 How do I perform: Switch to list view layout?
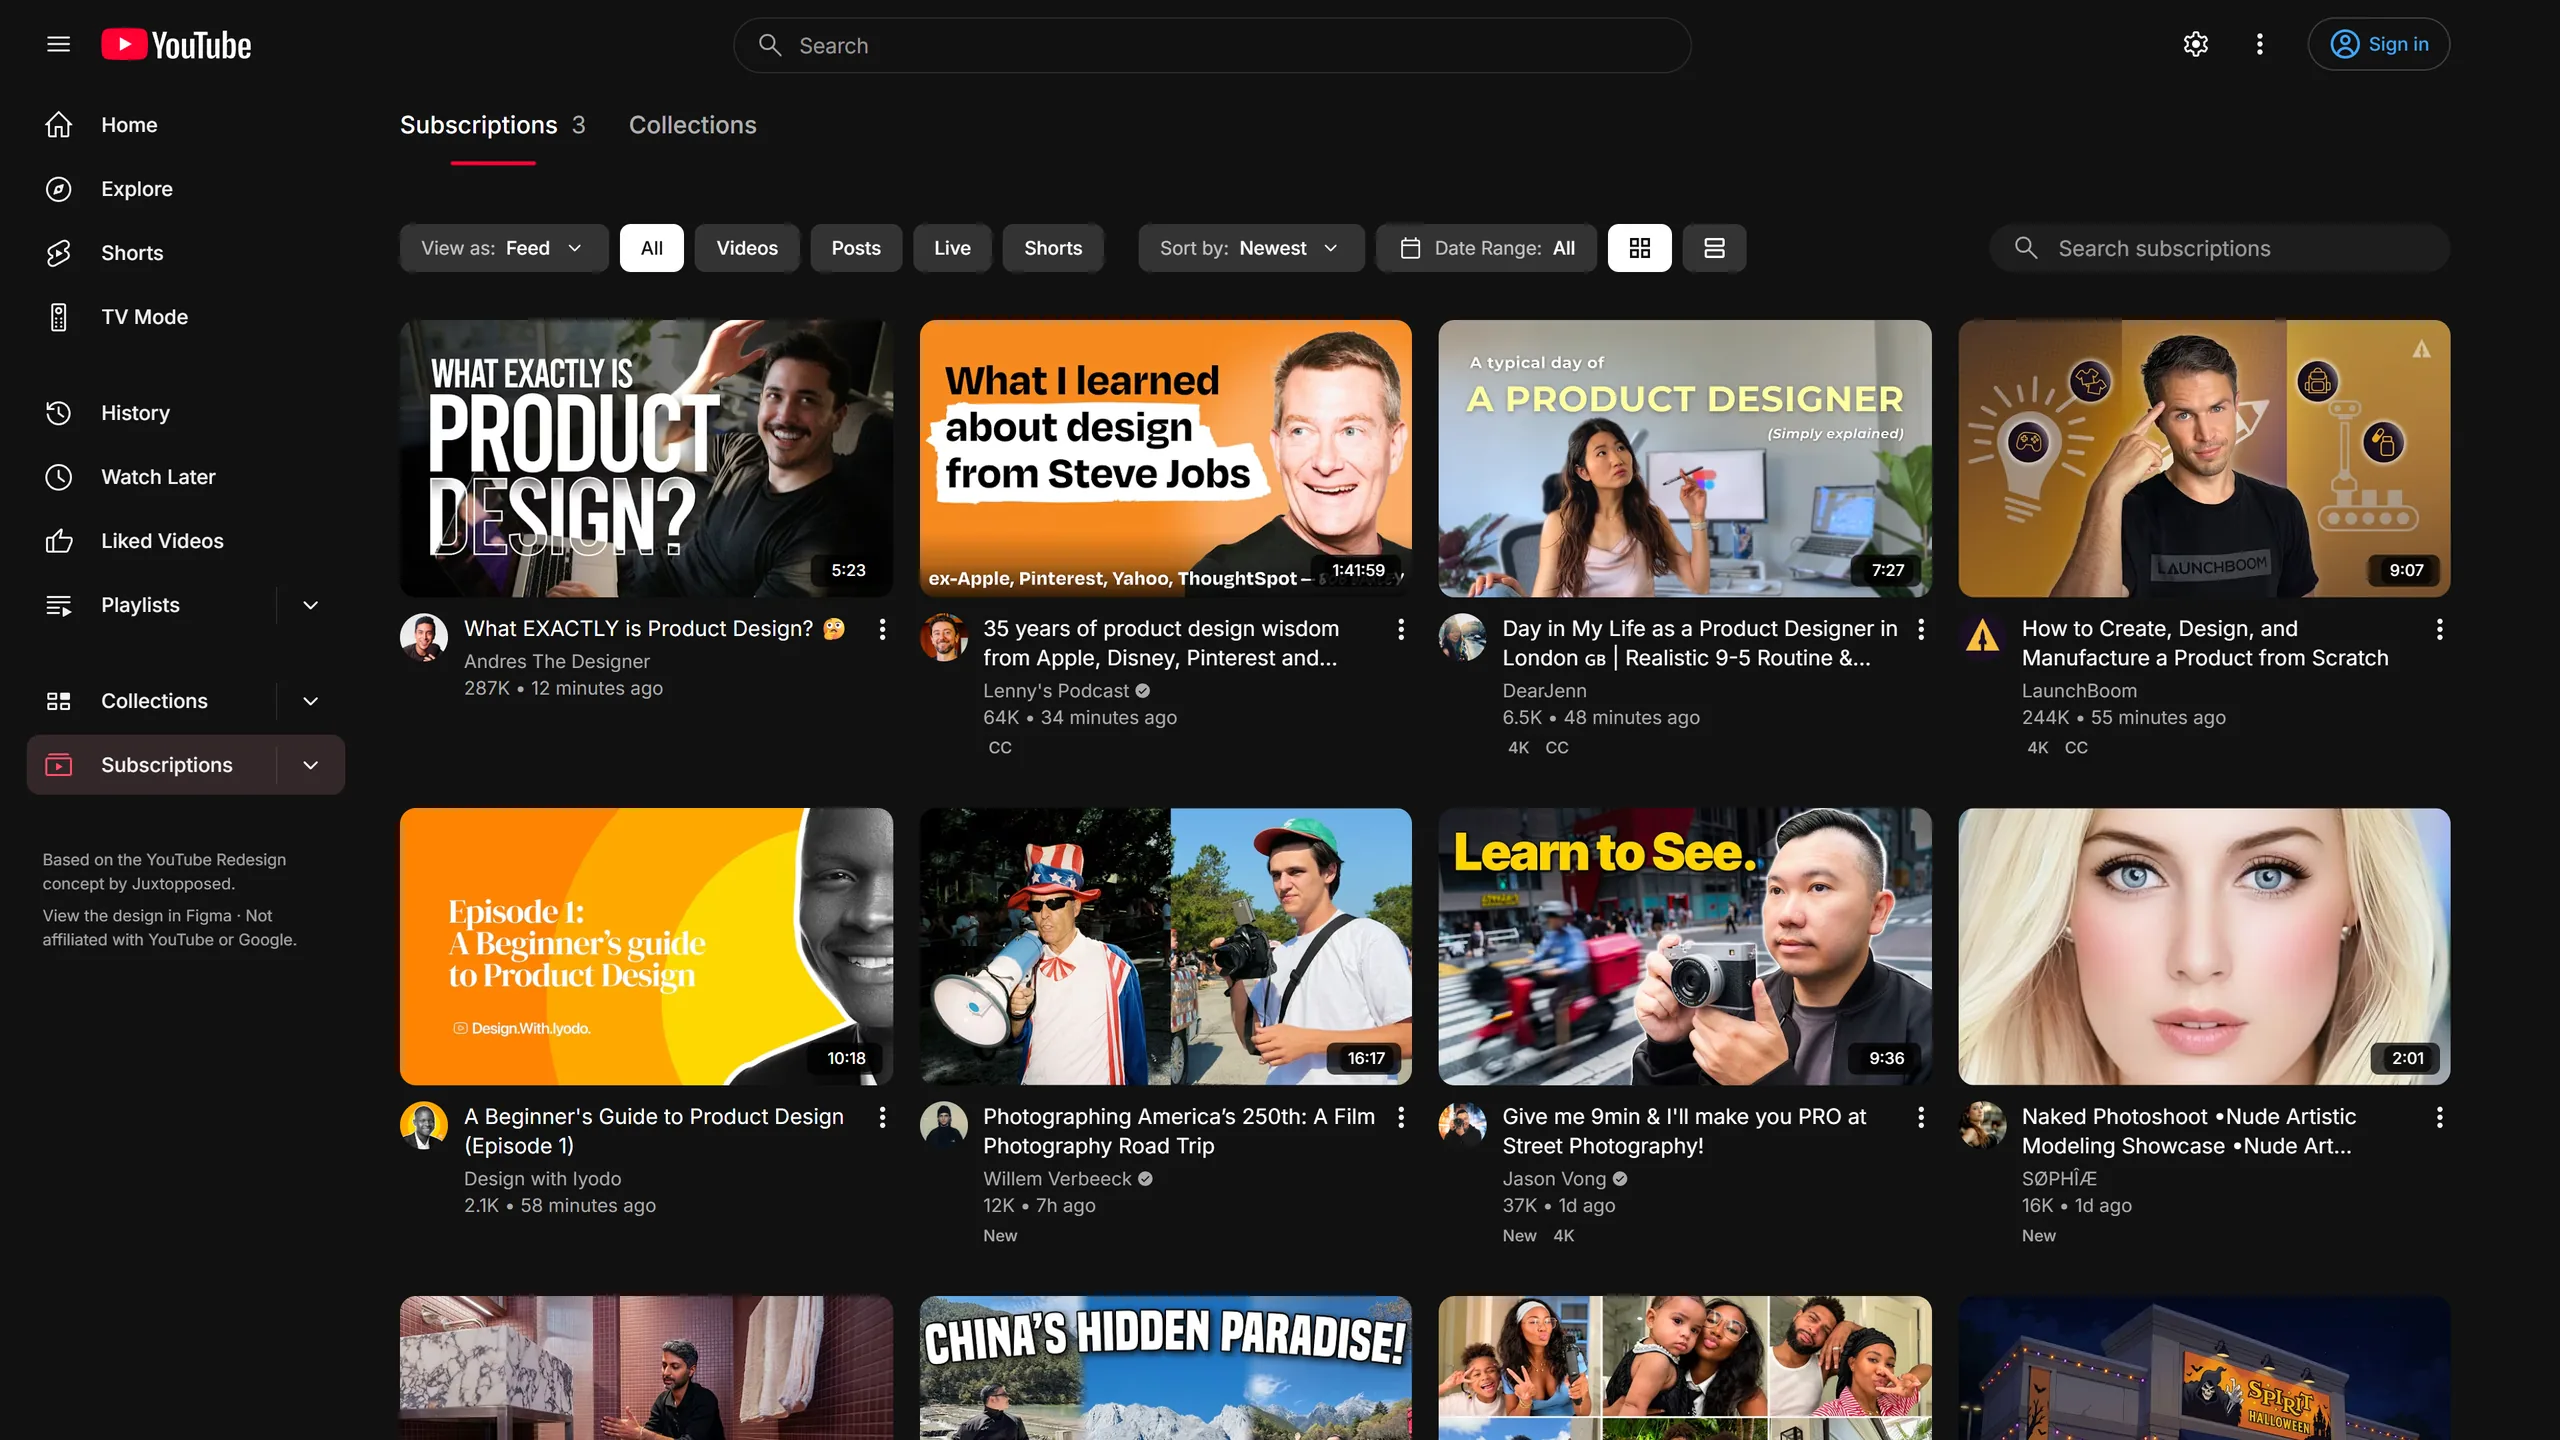point(1714,248)
